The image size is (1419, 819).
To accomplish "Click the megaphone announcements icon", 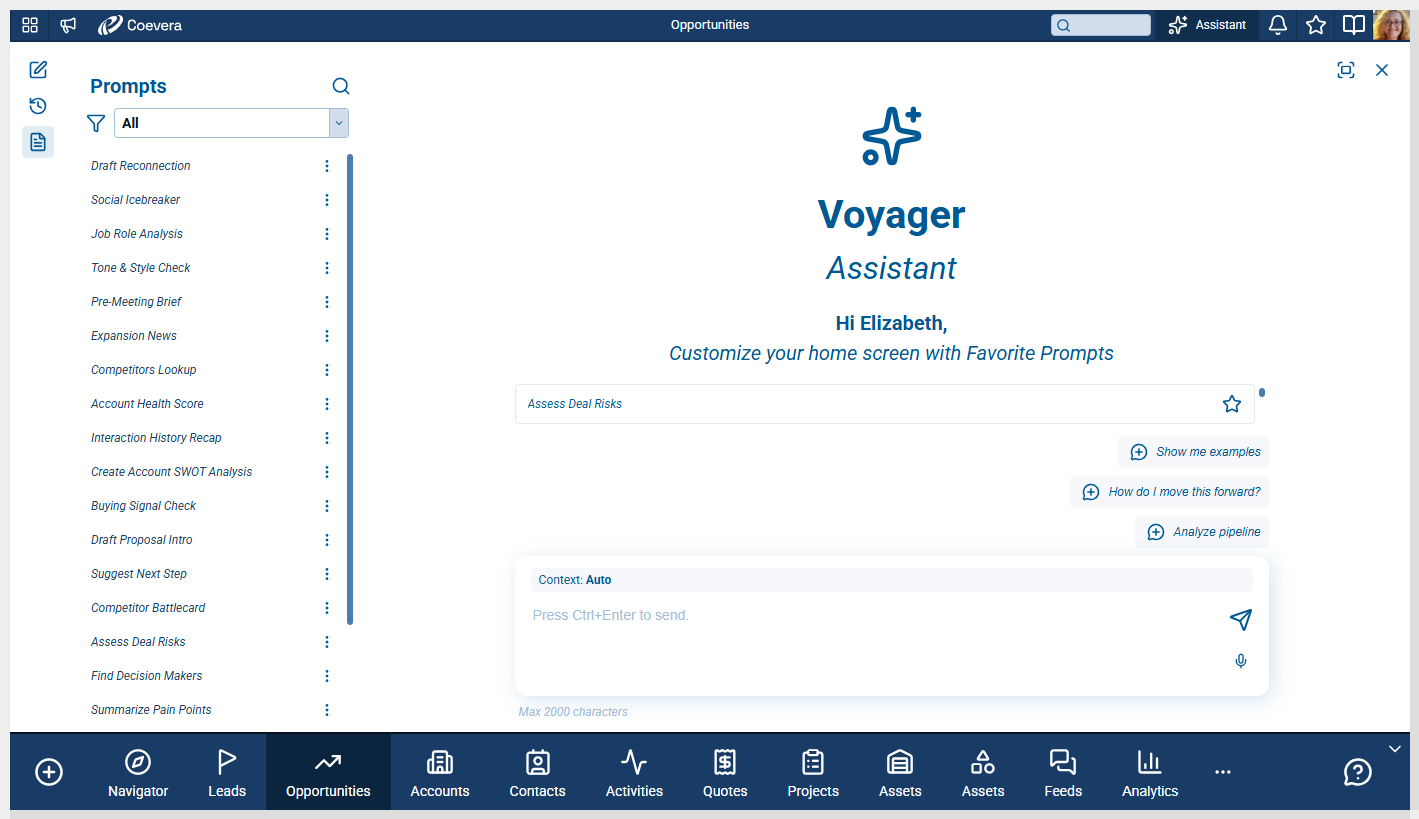I will pos(68,25).
